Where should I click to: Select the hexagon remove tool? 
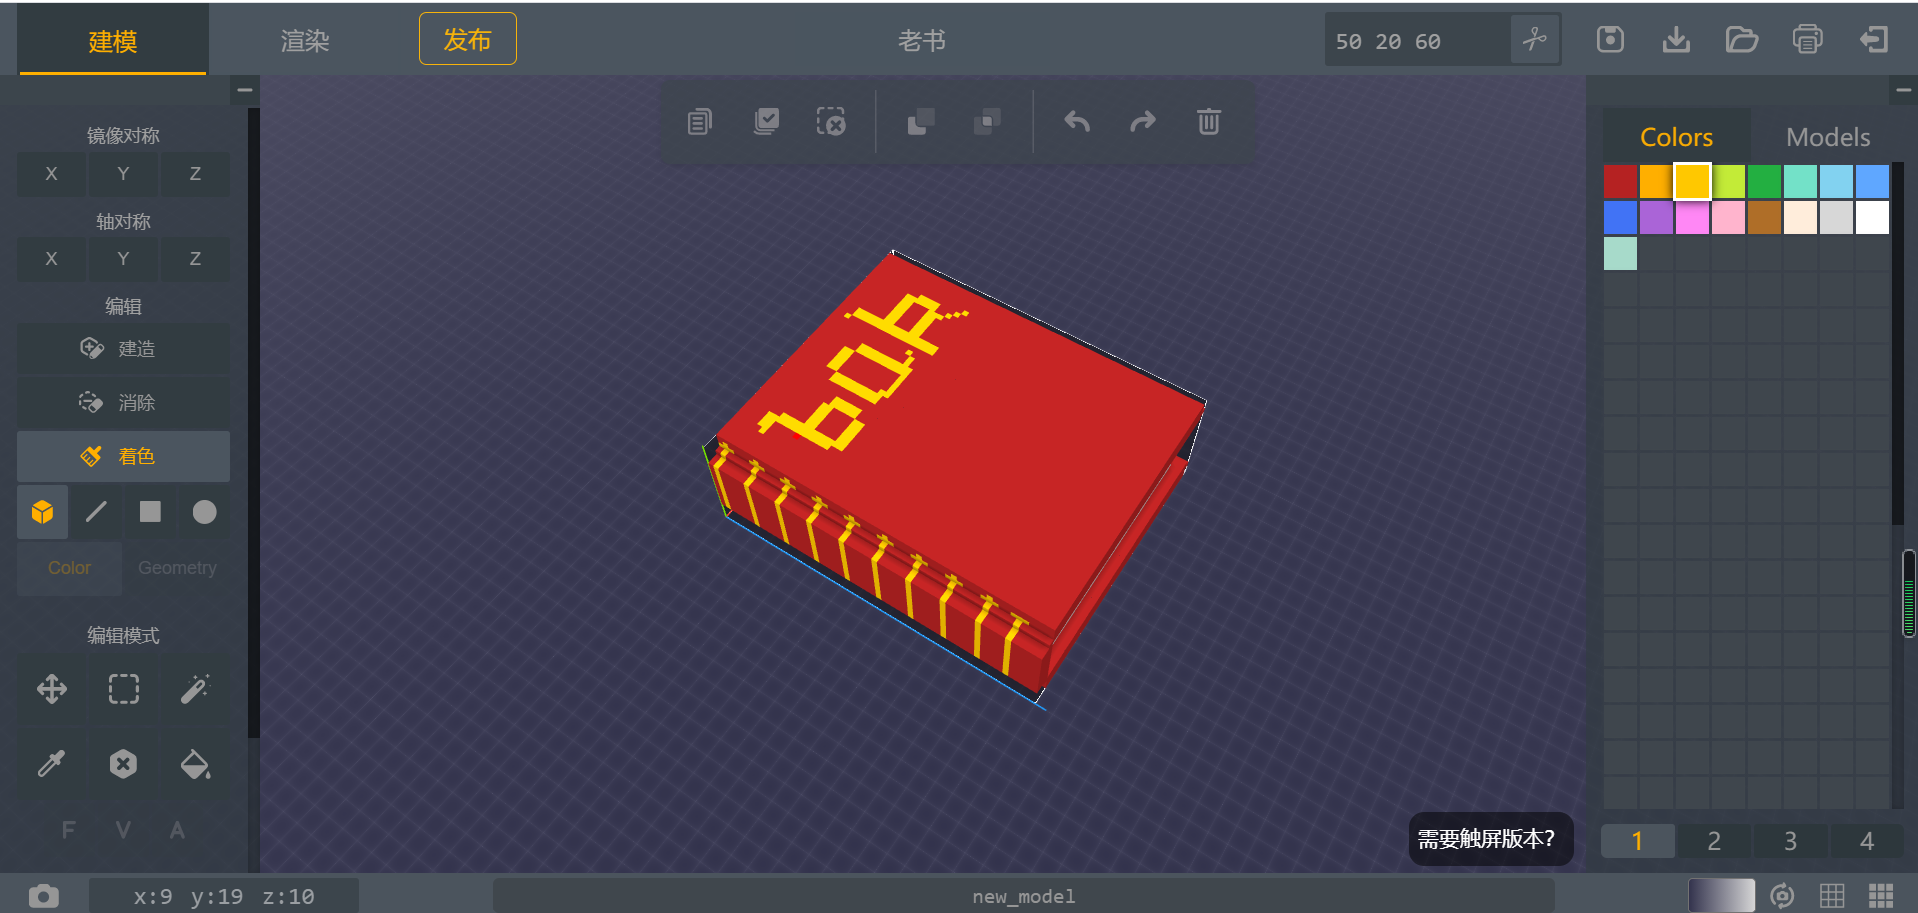(x=123, y=765)
